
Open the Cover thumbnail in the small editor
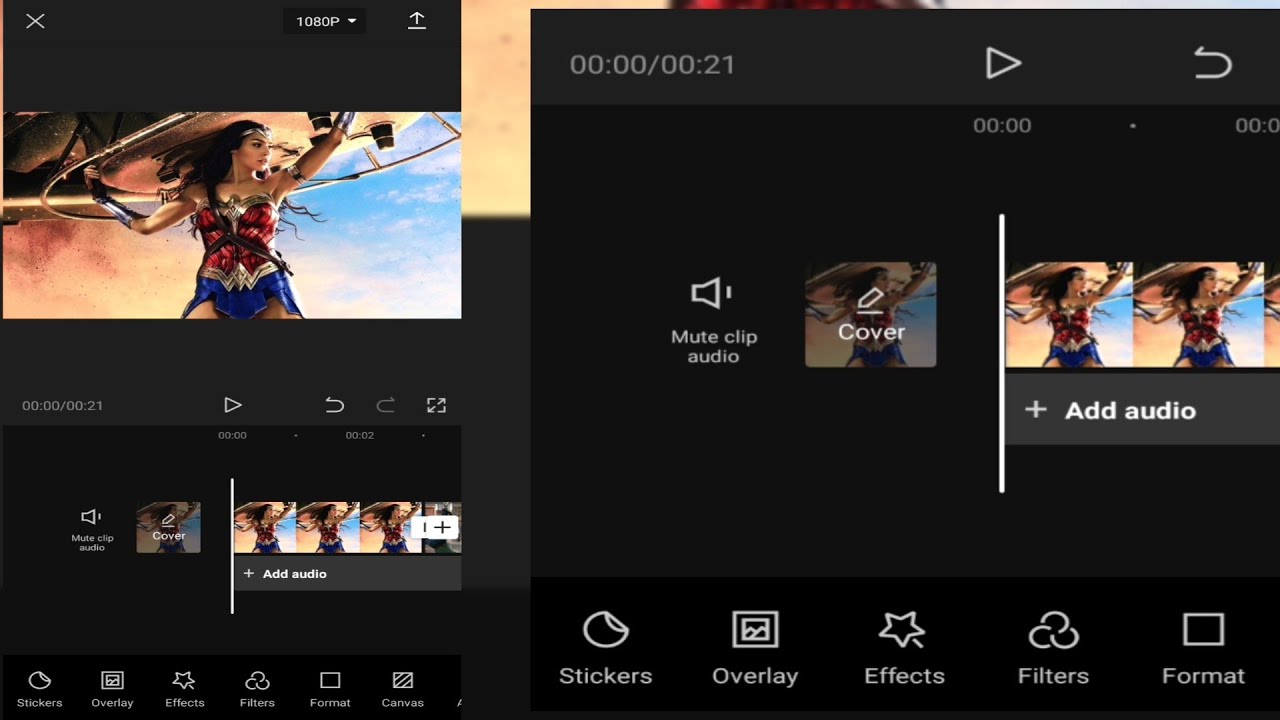click(168, 527)
